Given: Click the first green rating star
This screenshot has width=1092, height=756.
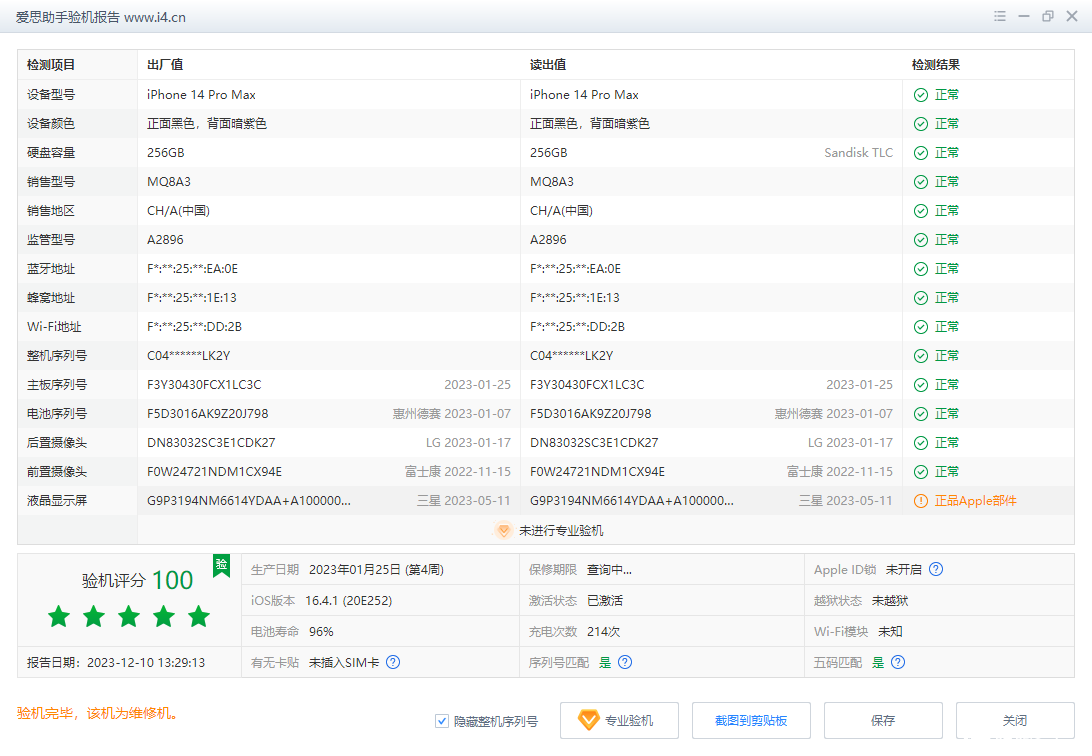Looking at the screenshot, I should [x=59, y=616].
